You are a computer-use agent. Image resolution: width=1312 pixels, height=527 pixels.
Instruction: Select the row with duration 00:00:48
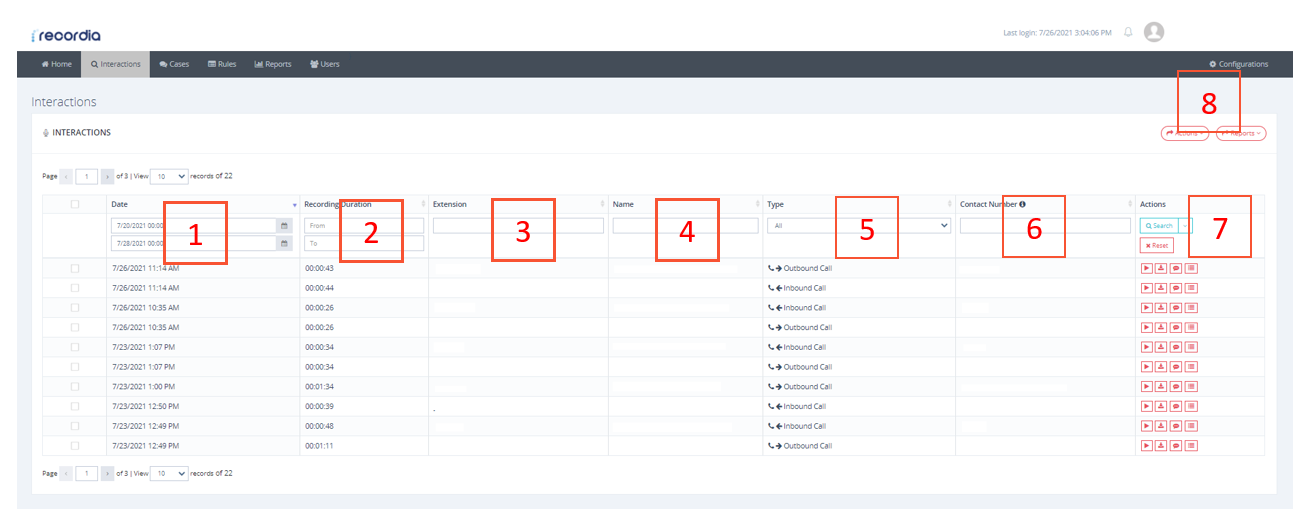(75, 426)
